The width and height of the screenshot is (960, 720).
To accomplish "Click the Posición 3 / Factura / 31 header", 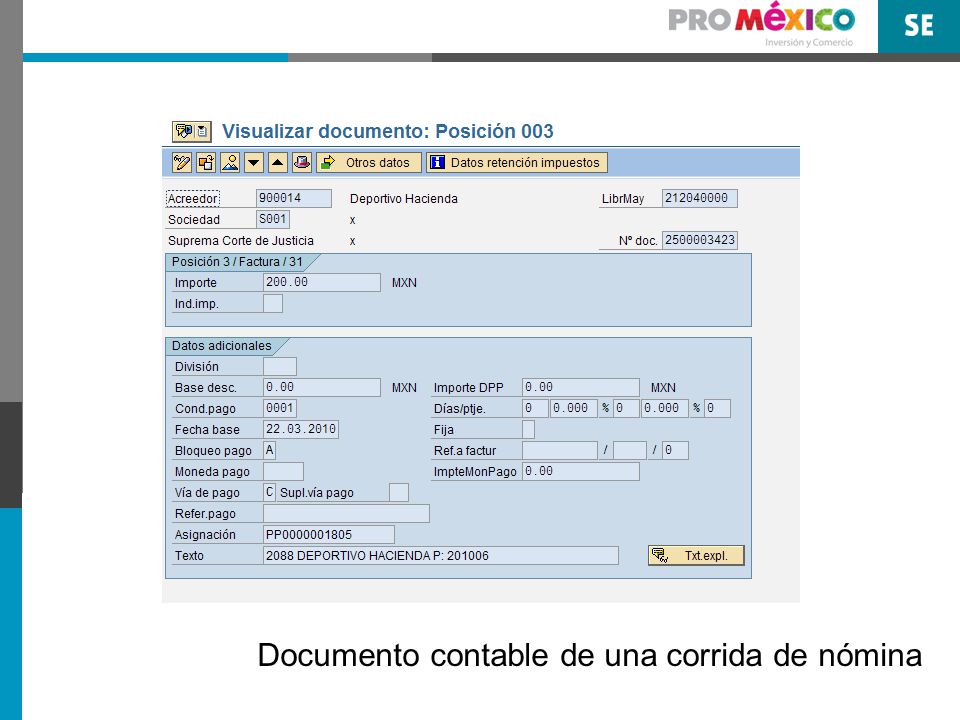I will pos(237,261).
